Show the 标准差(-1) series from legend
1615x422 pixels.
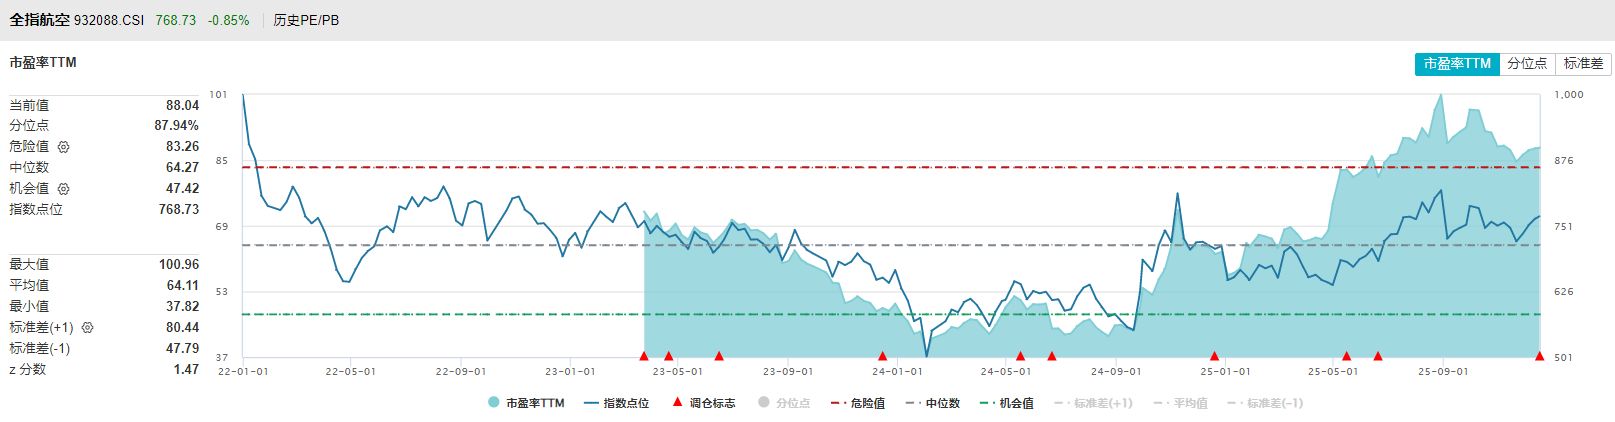(x=1265, y=403)
